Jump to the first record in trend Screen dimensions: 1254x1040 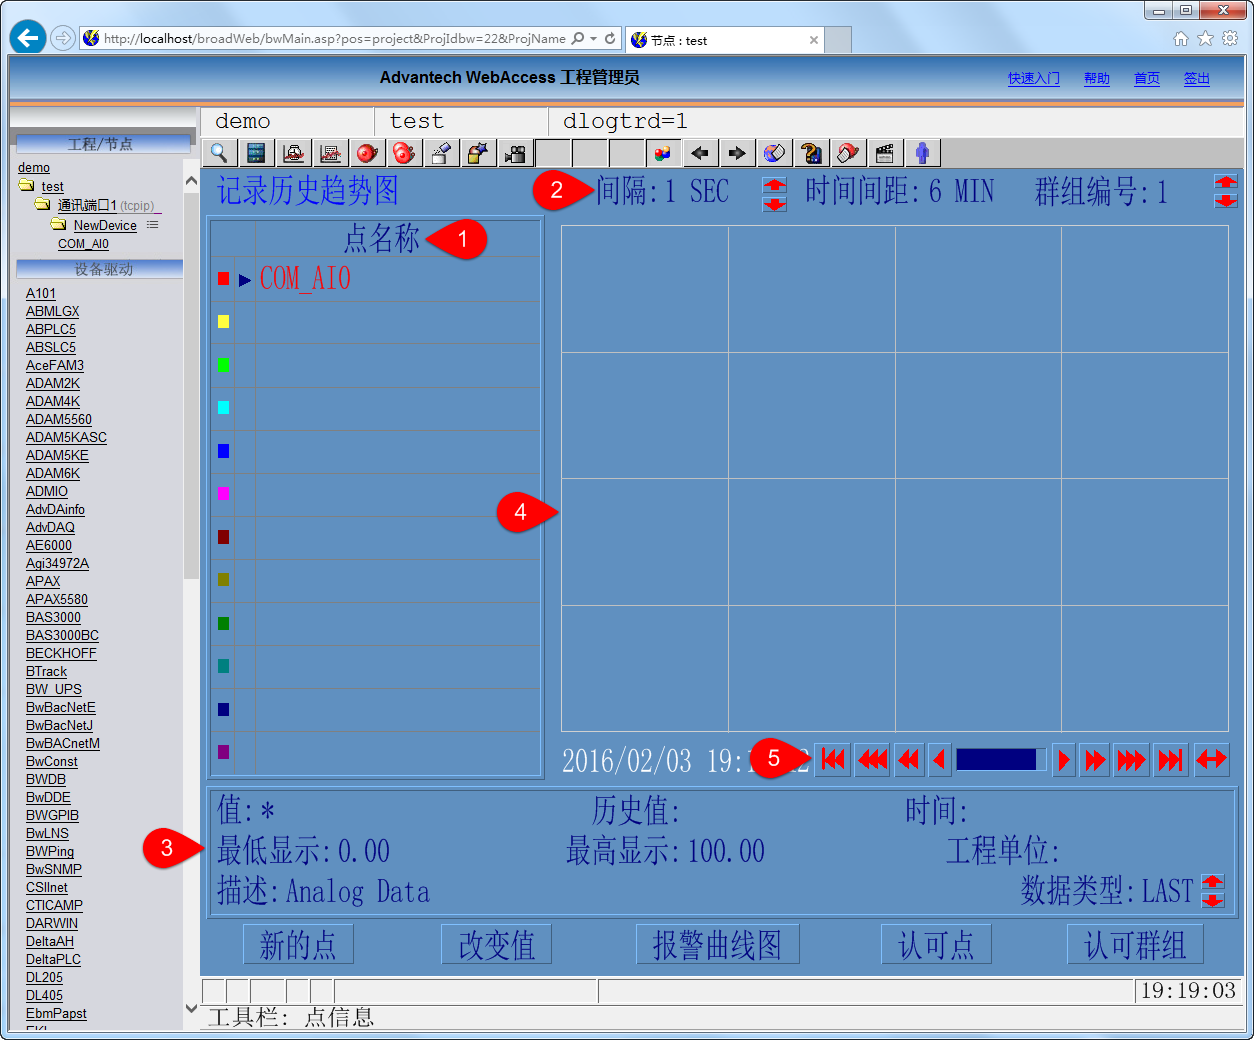(833, 760)
